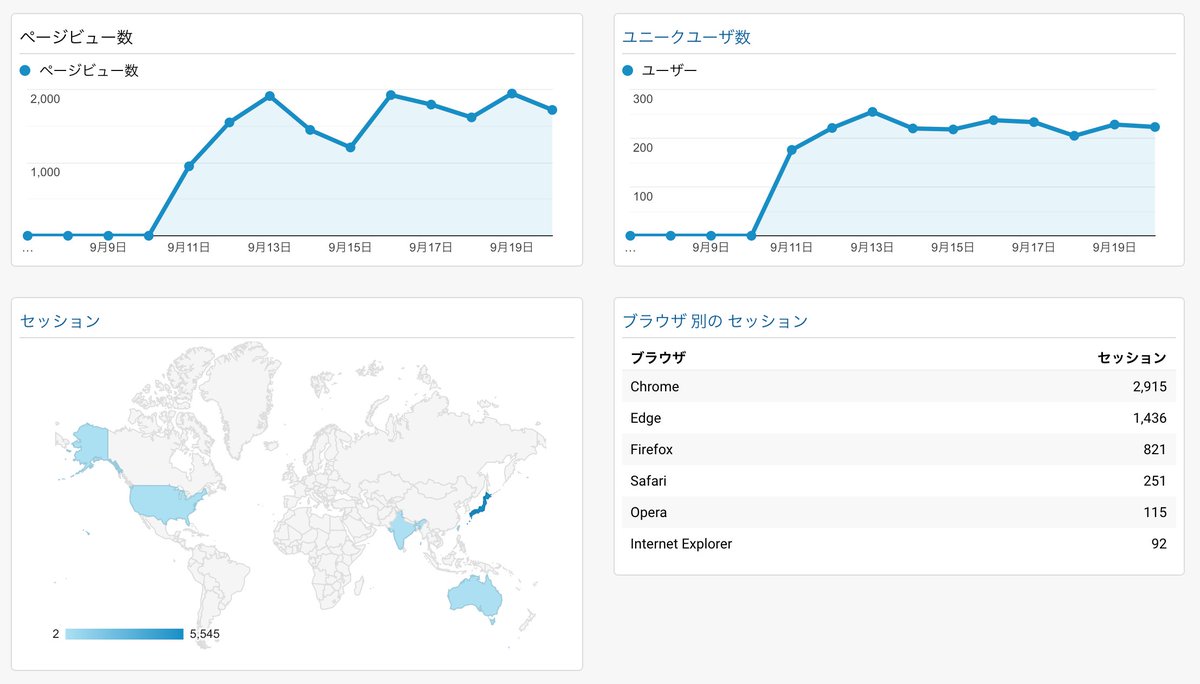Open the ブラウザ 別の セッション widget title
The width and height of the screenshot is (1200, 684).
pos(715,321)
